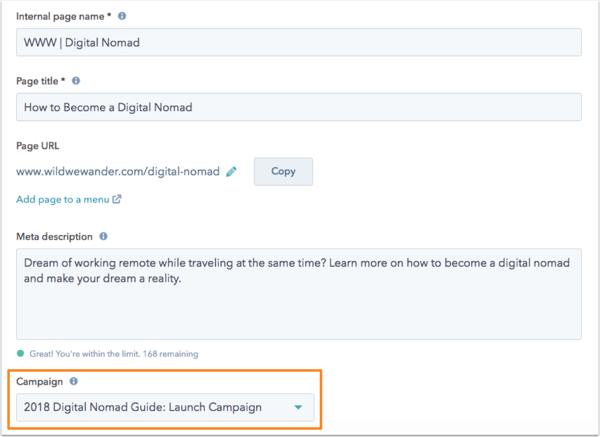Open info tooltip beside Page title
600x437 pixels.
76,81
